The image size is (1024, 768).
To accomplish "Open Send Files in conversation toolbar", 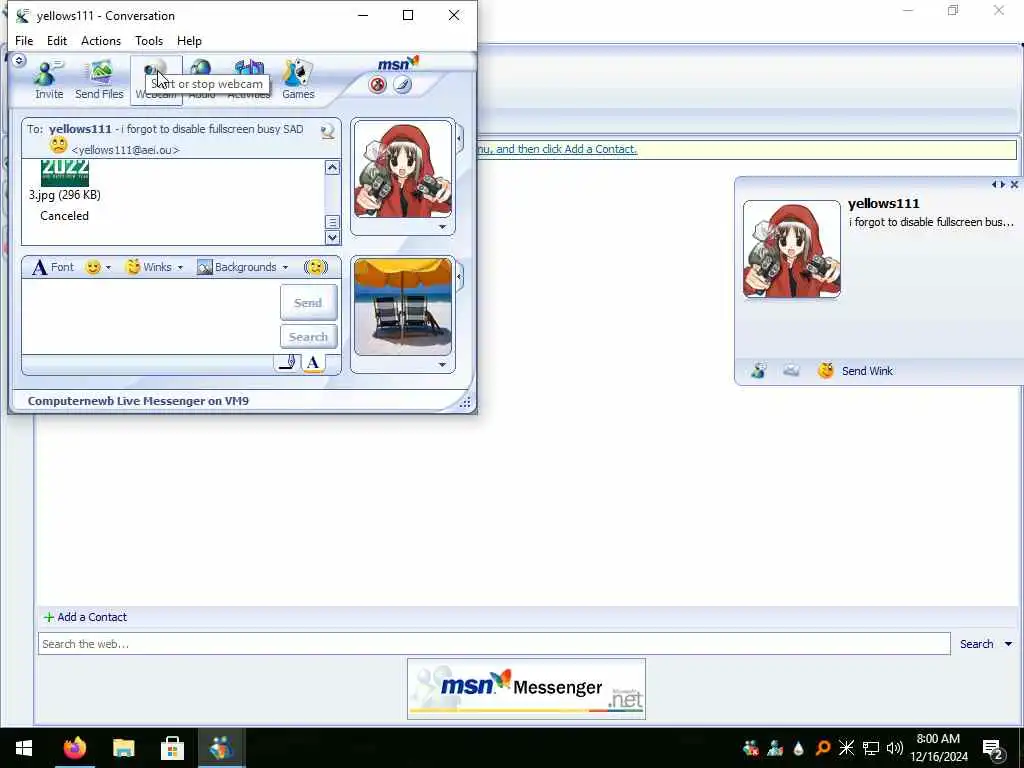I will click(x=99, y=79).
